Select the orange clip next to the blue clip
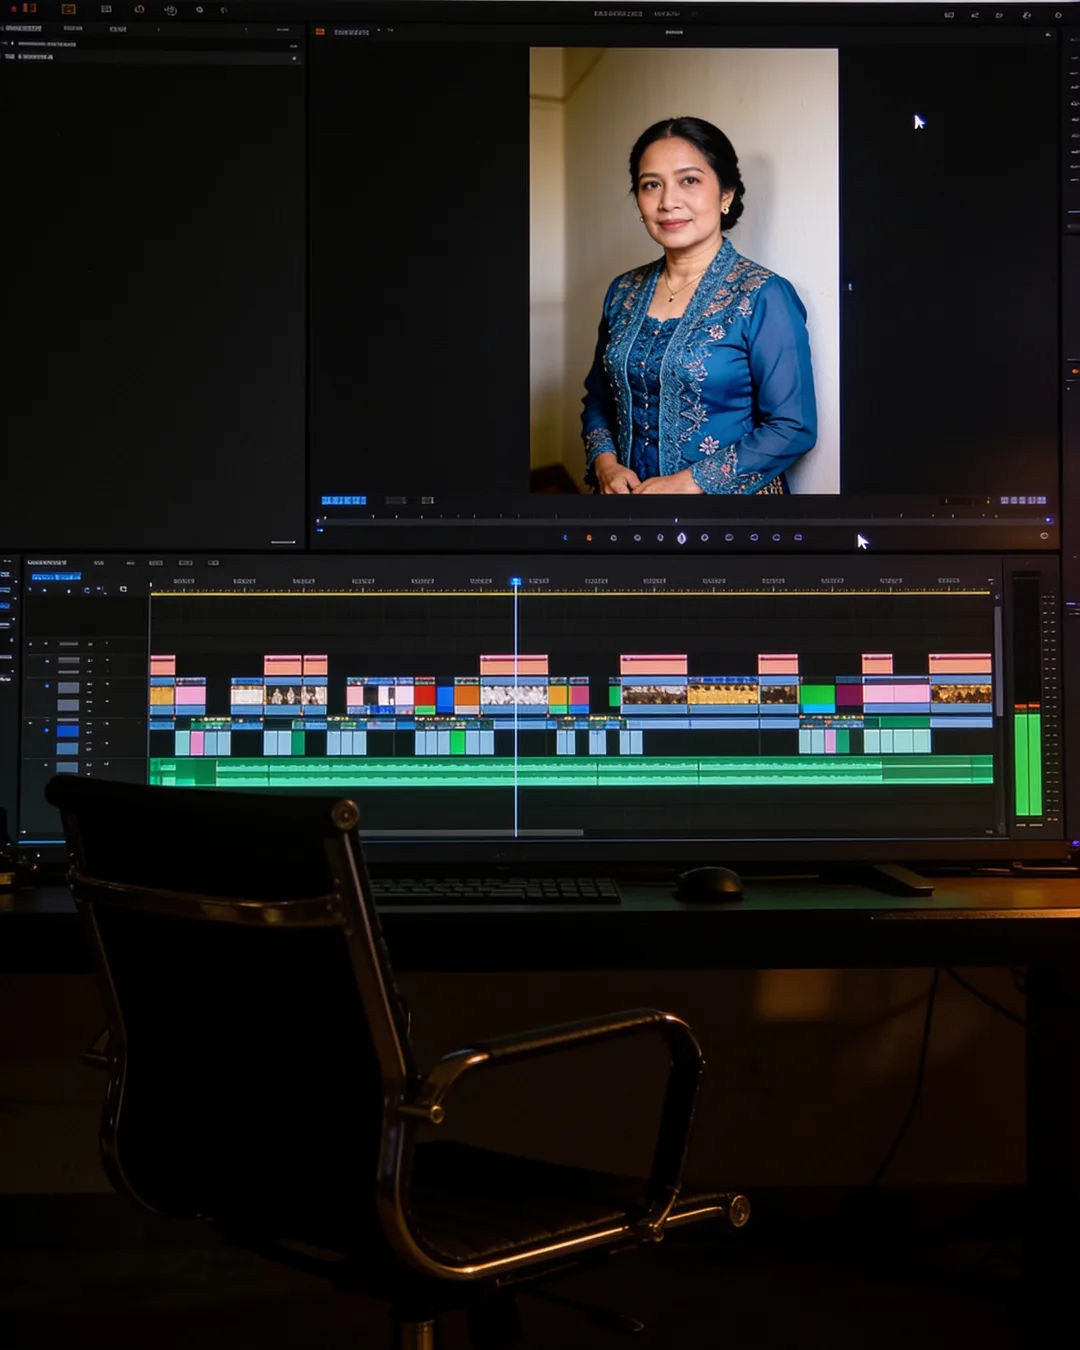The height and width of the screenshot is (1350, 1080). coord(467,695)
